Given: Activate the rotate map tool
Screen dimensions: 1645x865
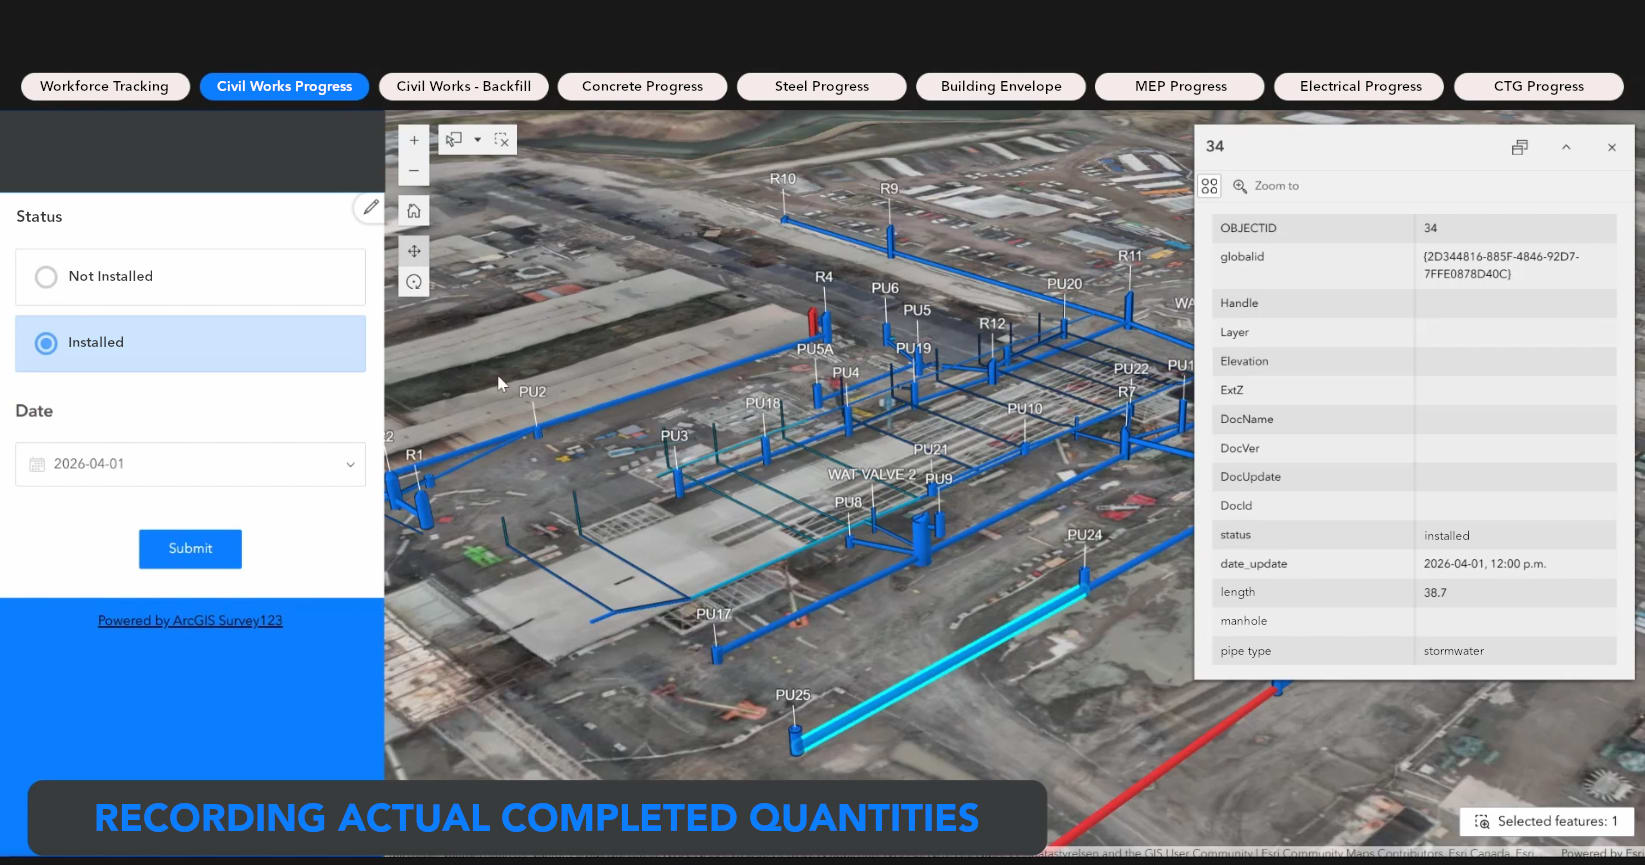Looking at the screenshot, I should pos(414,282).
